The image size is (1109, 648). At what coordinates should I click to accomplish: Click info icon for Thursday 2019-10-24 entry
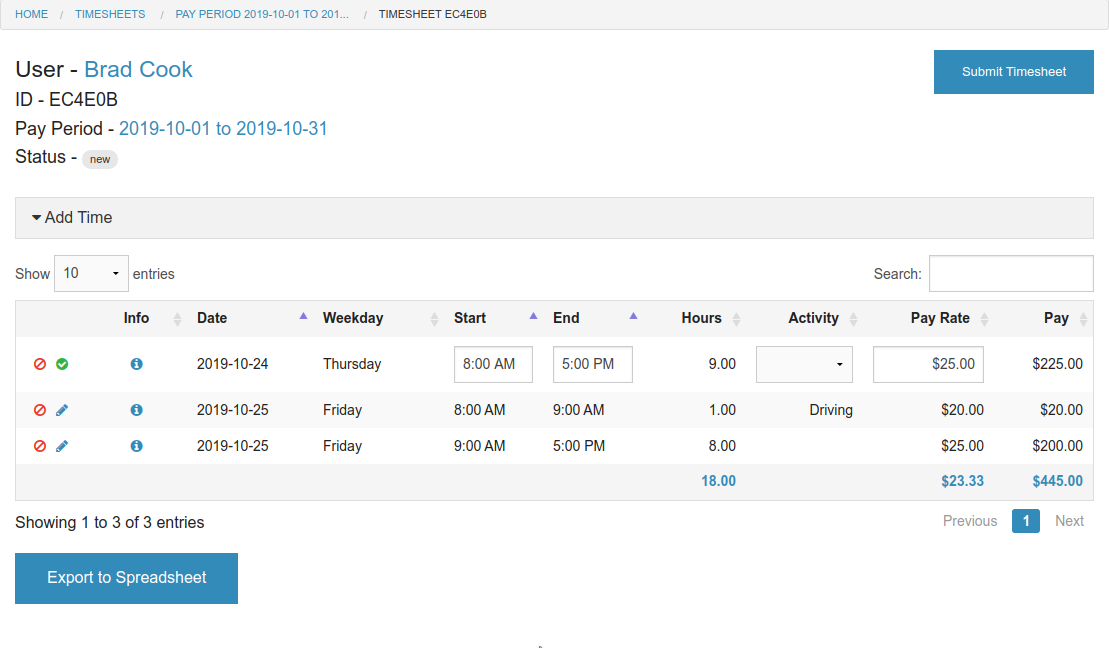pyautogui.click(x=137, y=365)
